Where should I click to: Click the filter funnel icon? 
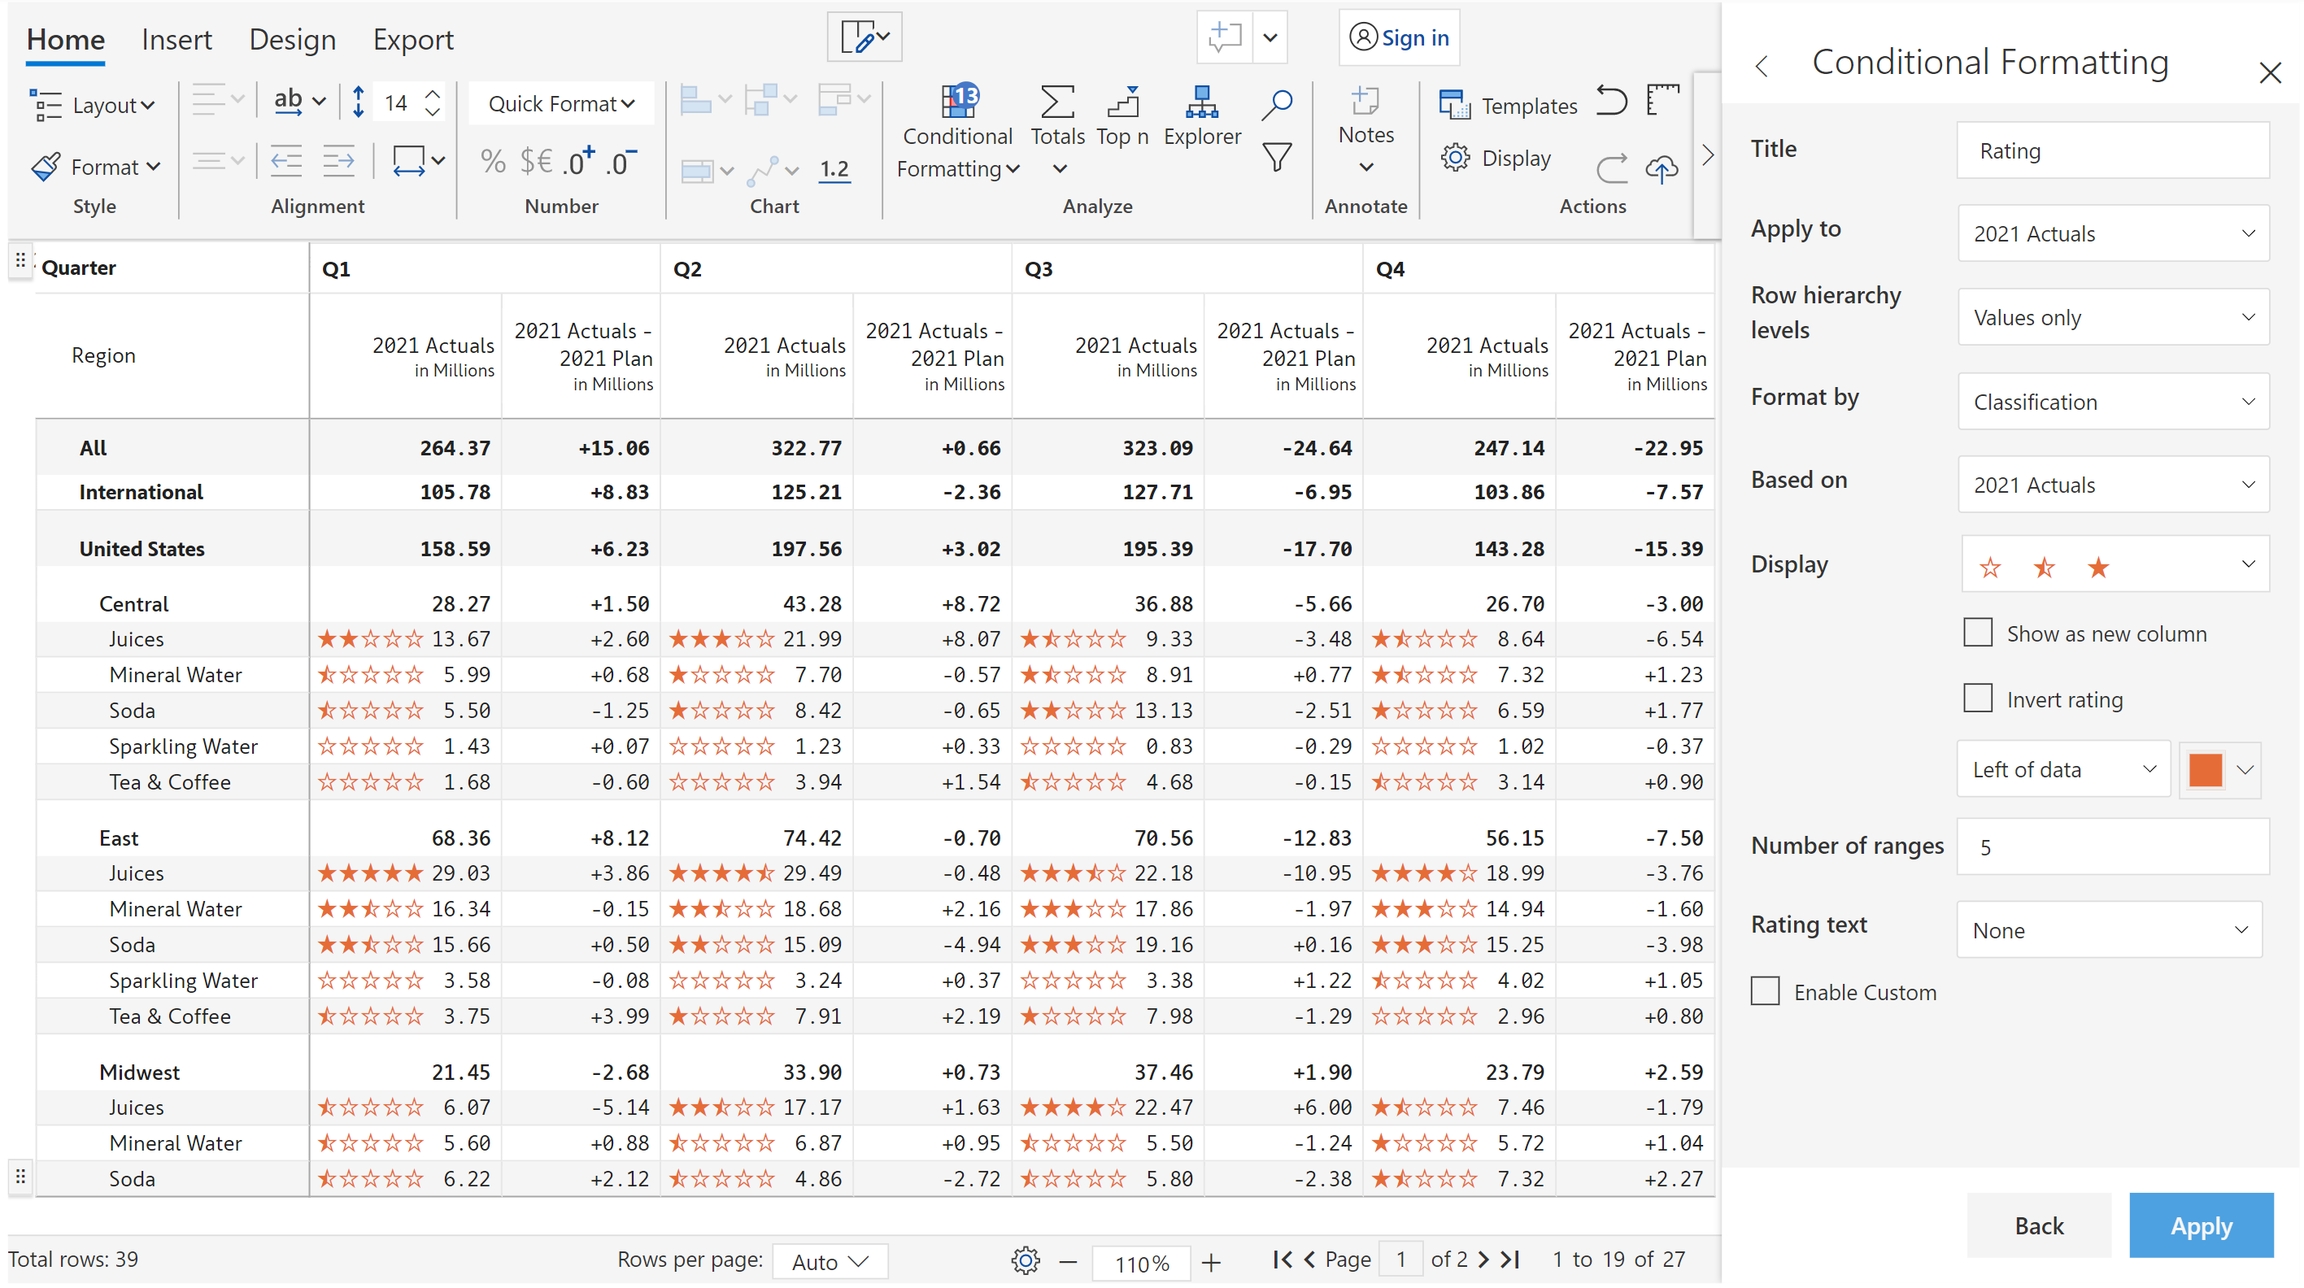click(x=1276, y=157)
